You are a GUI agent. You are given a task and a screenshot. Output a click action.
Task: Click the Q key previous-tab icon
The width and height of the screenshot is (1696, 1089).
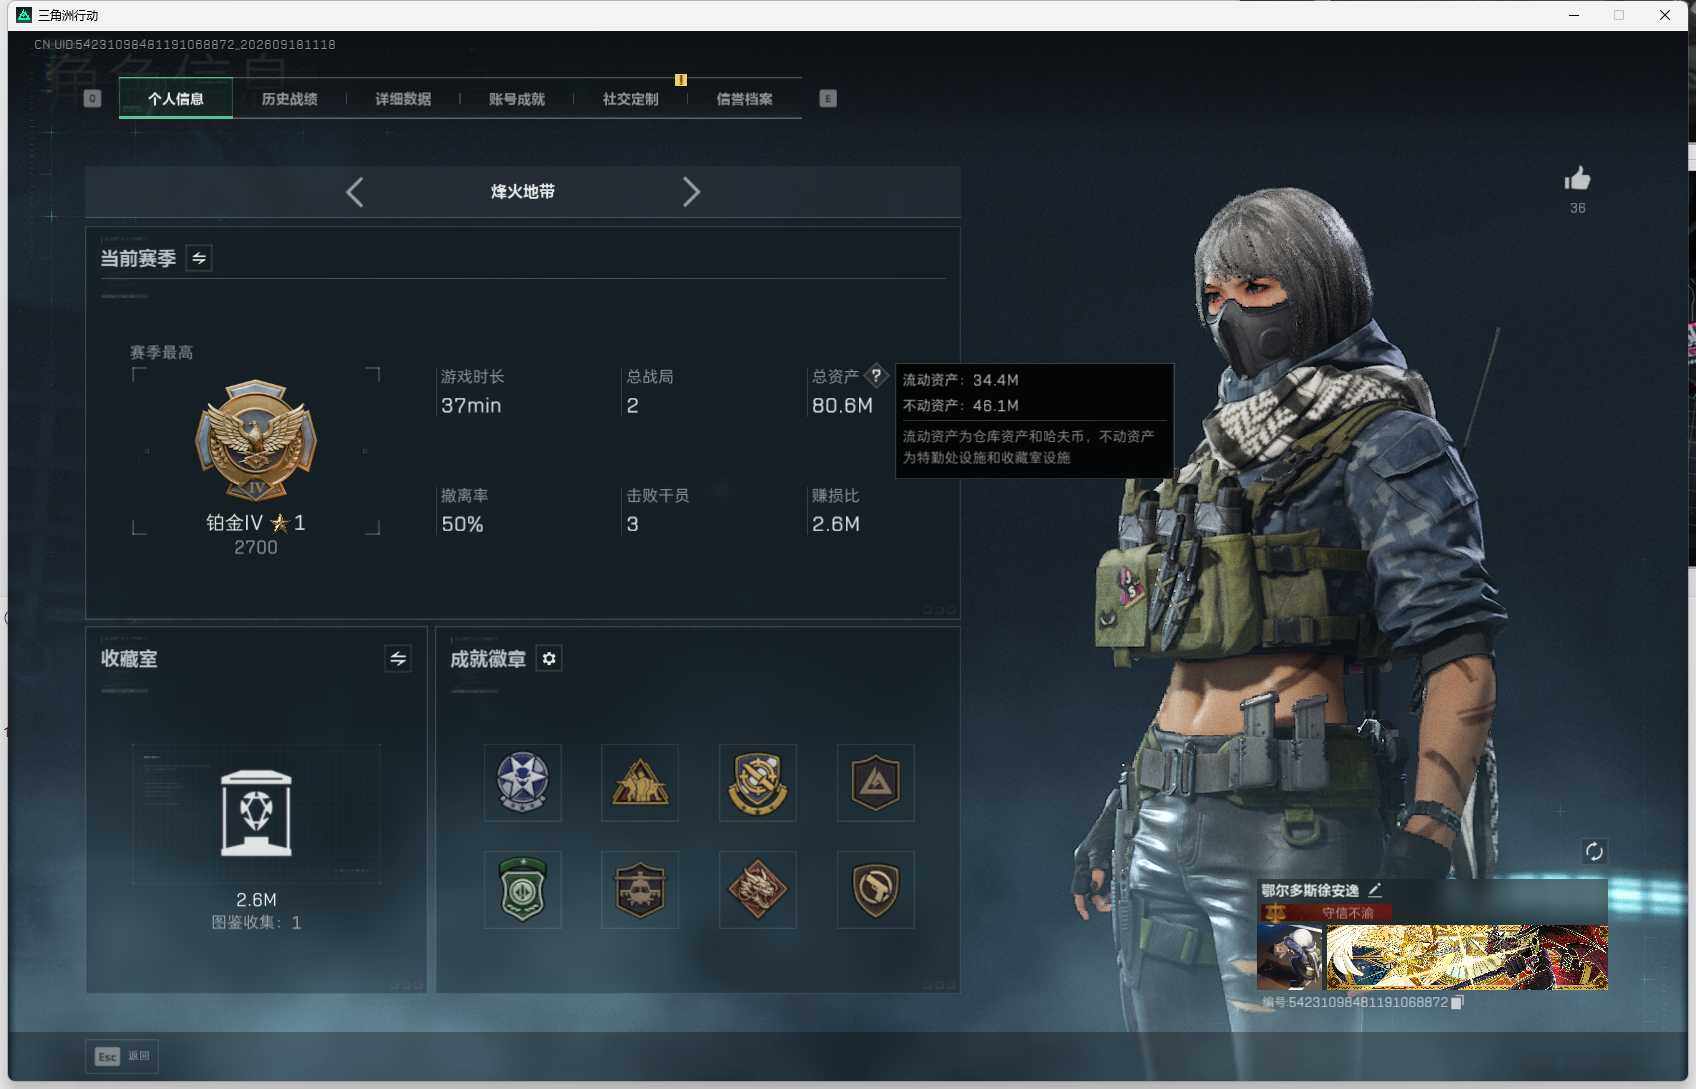tap(93, 98)
